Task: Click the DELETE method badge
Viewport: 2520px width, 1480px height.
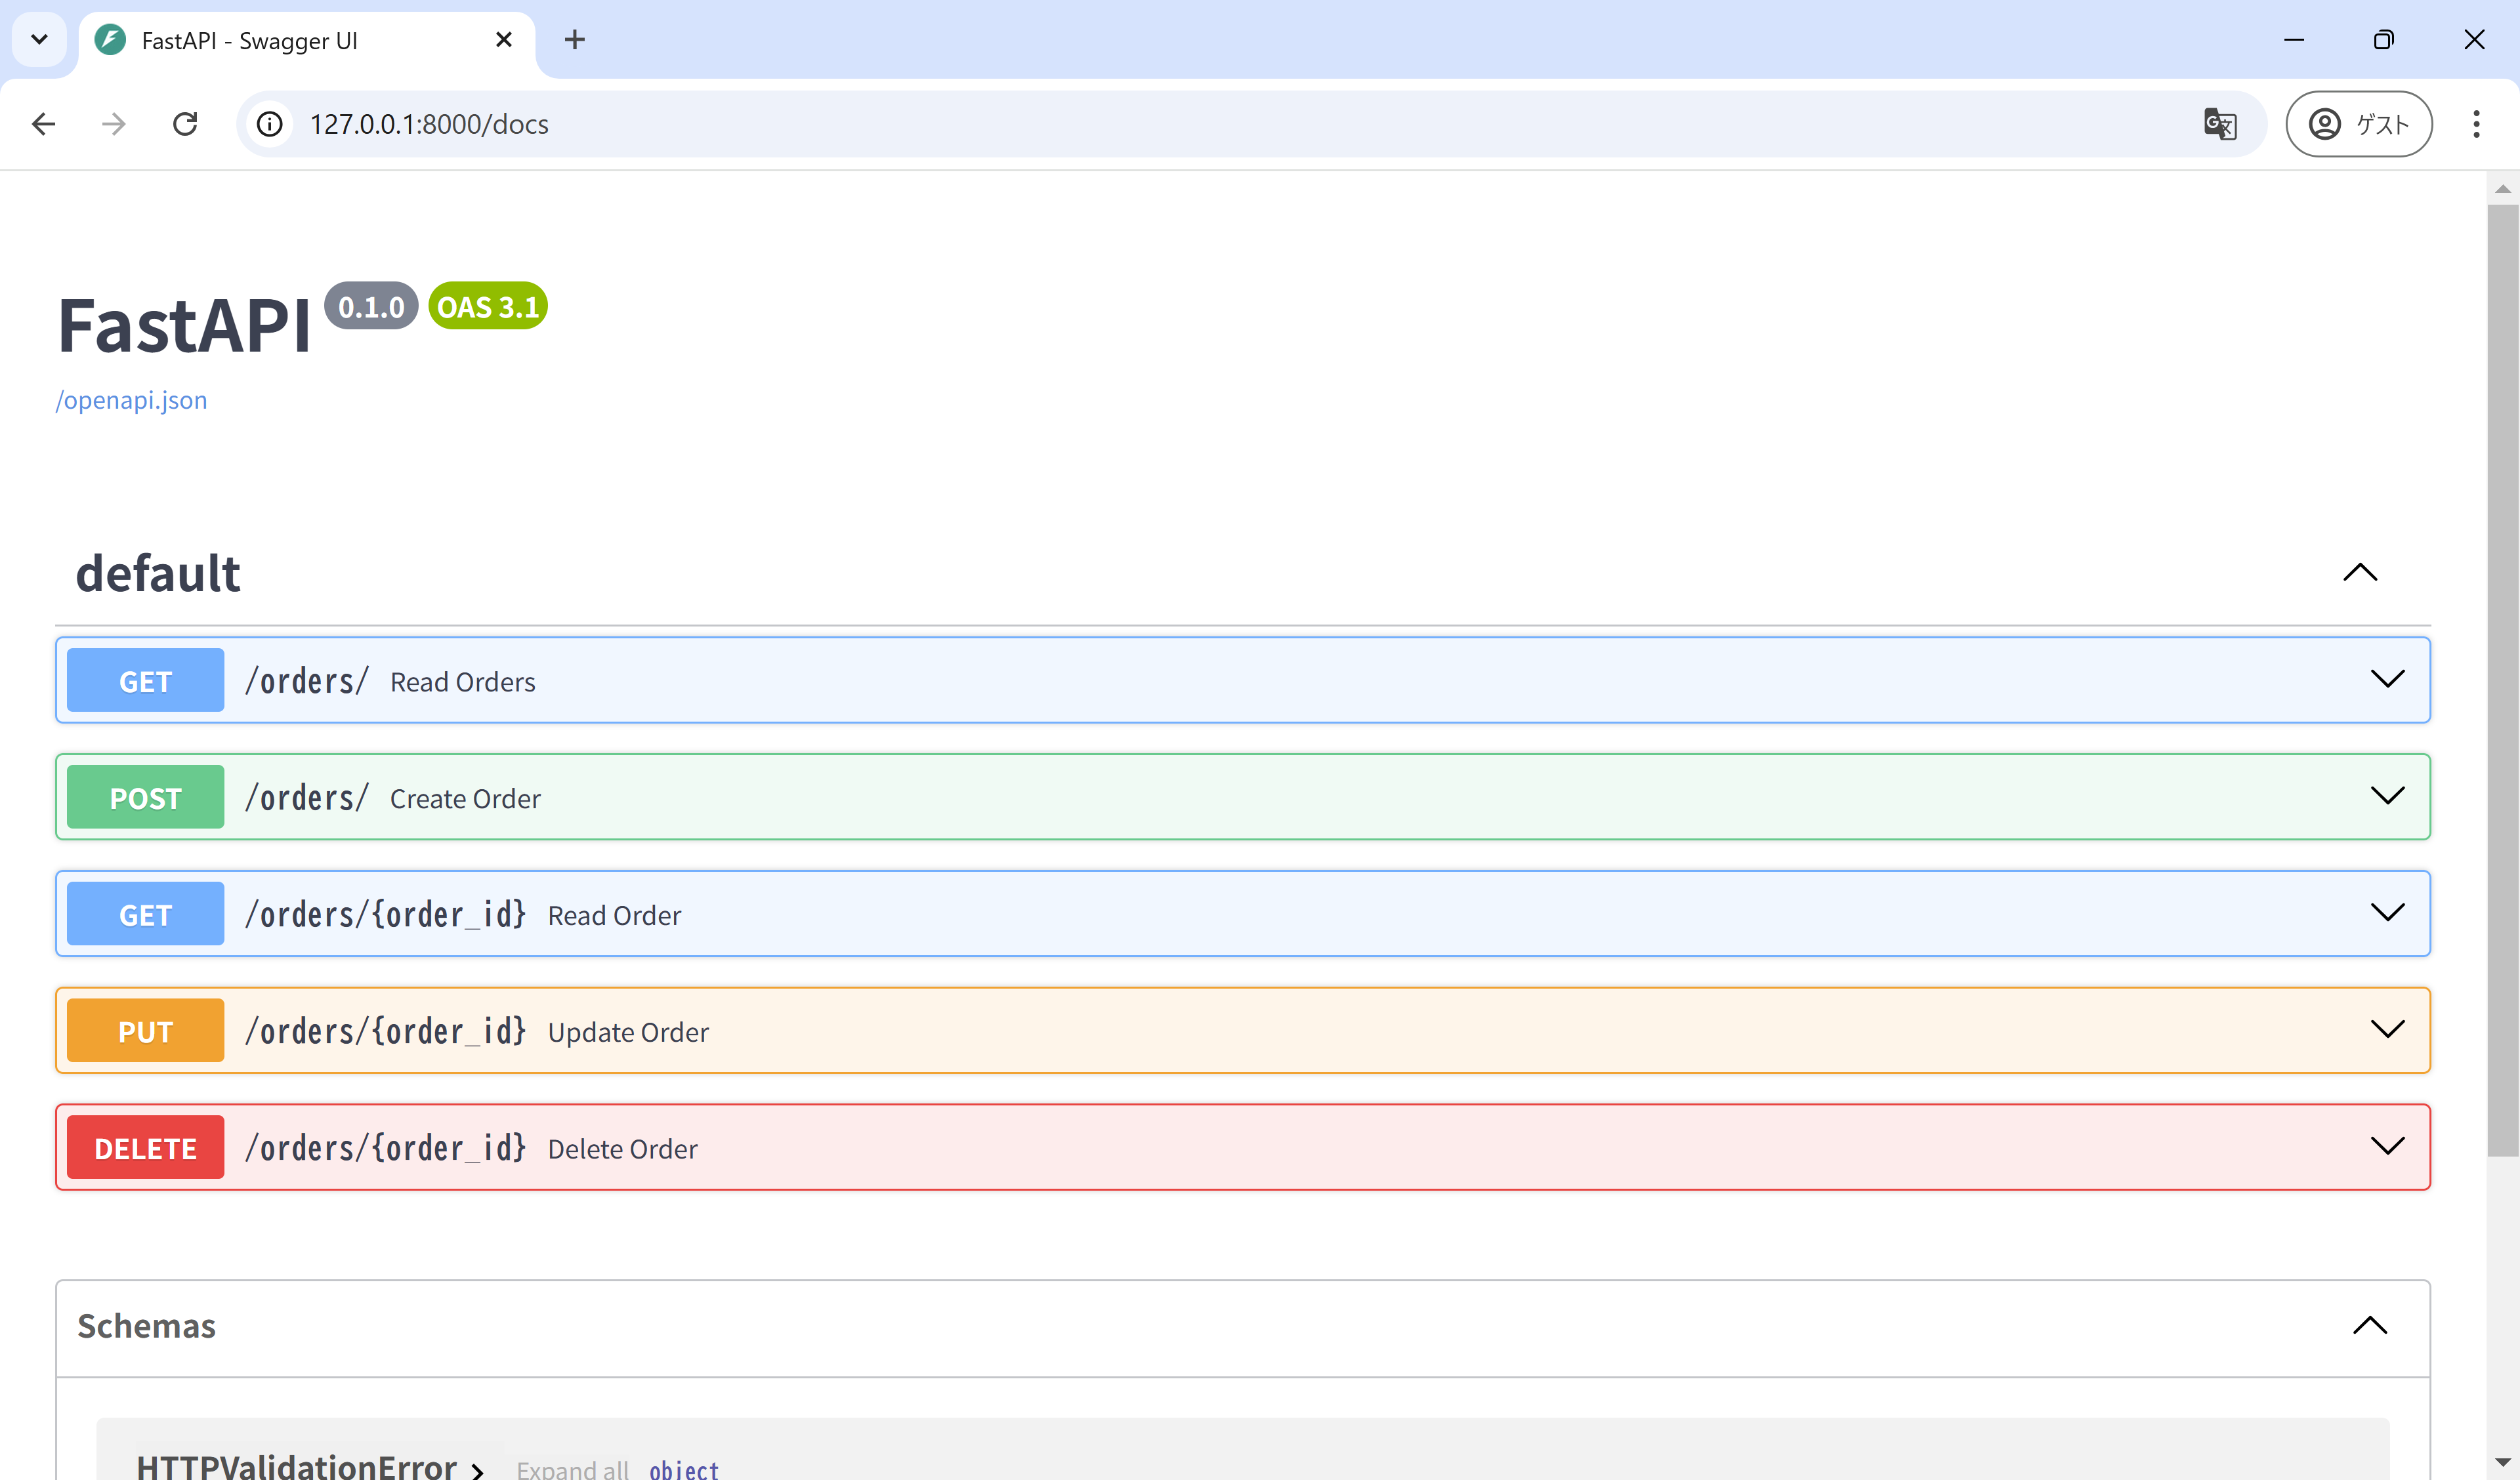Action: click(146, 1148)
